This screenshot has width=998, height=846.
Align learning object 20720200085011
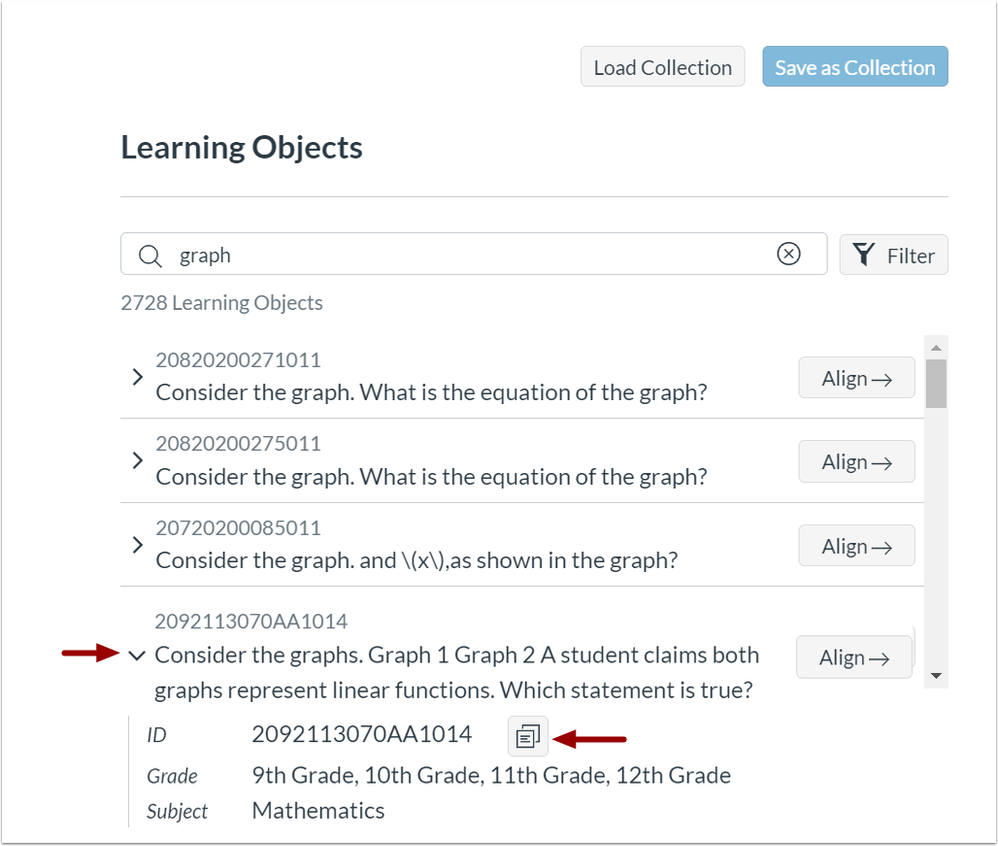point(856,546)
